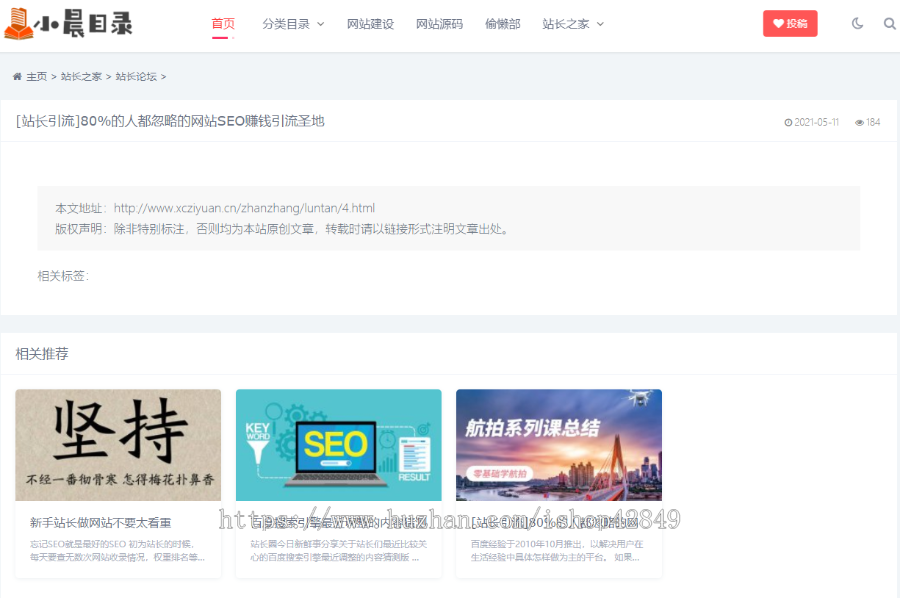Go to 网站源码 navigation item
The height and width of the screenshot is (598, 900).
[439, 24]
